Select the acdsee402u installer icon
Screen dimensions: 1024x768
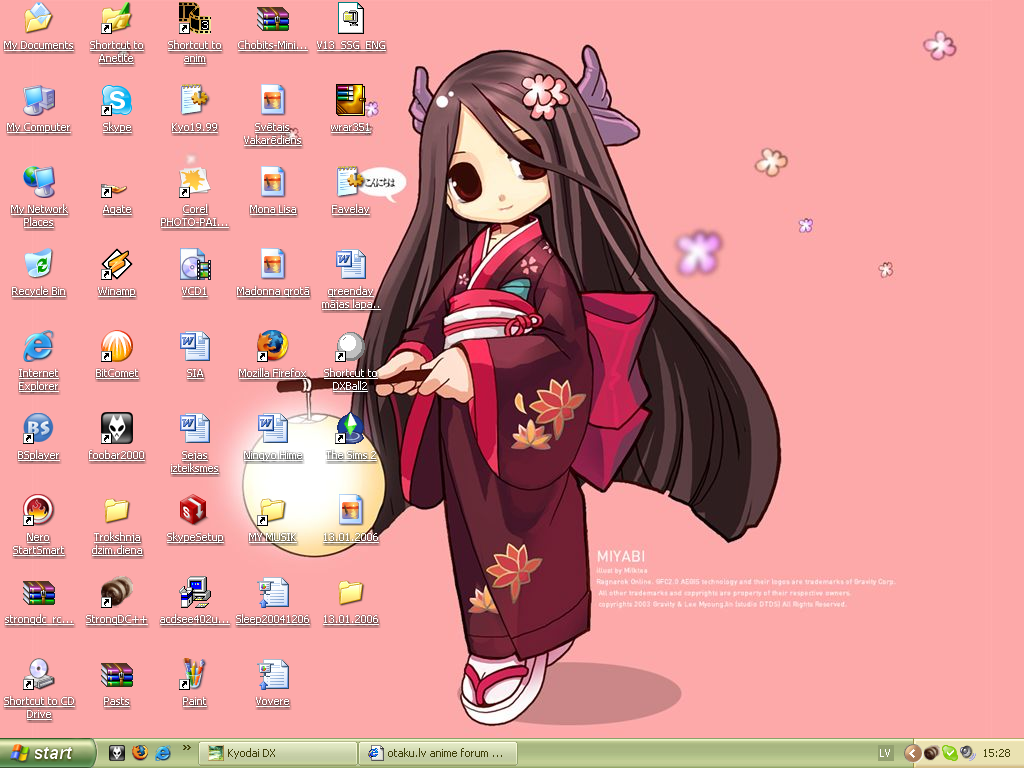click(195, 592)
